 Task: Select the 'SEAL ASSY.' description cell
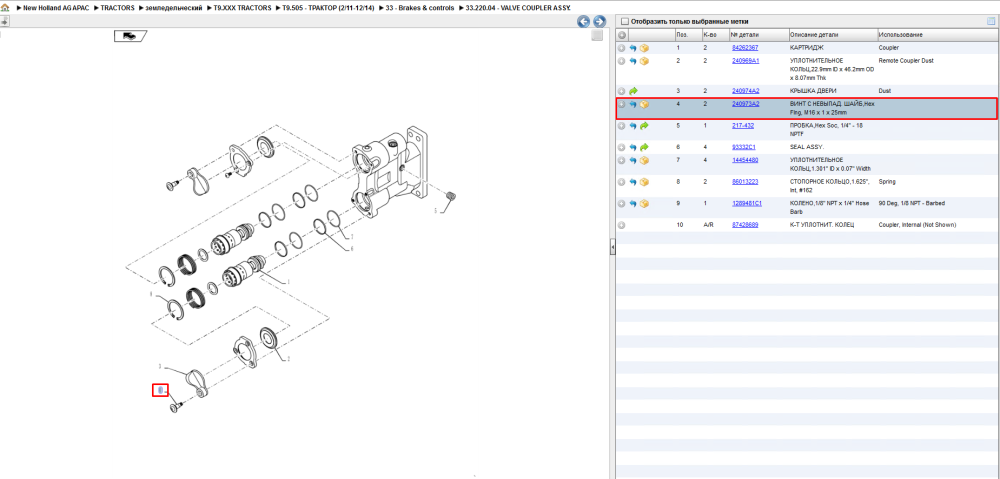coord(805,147)
